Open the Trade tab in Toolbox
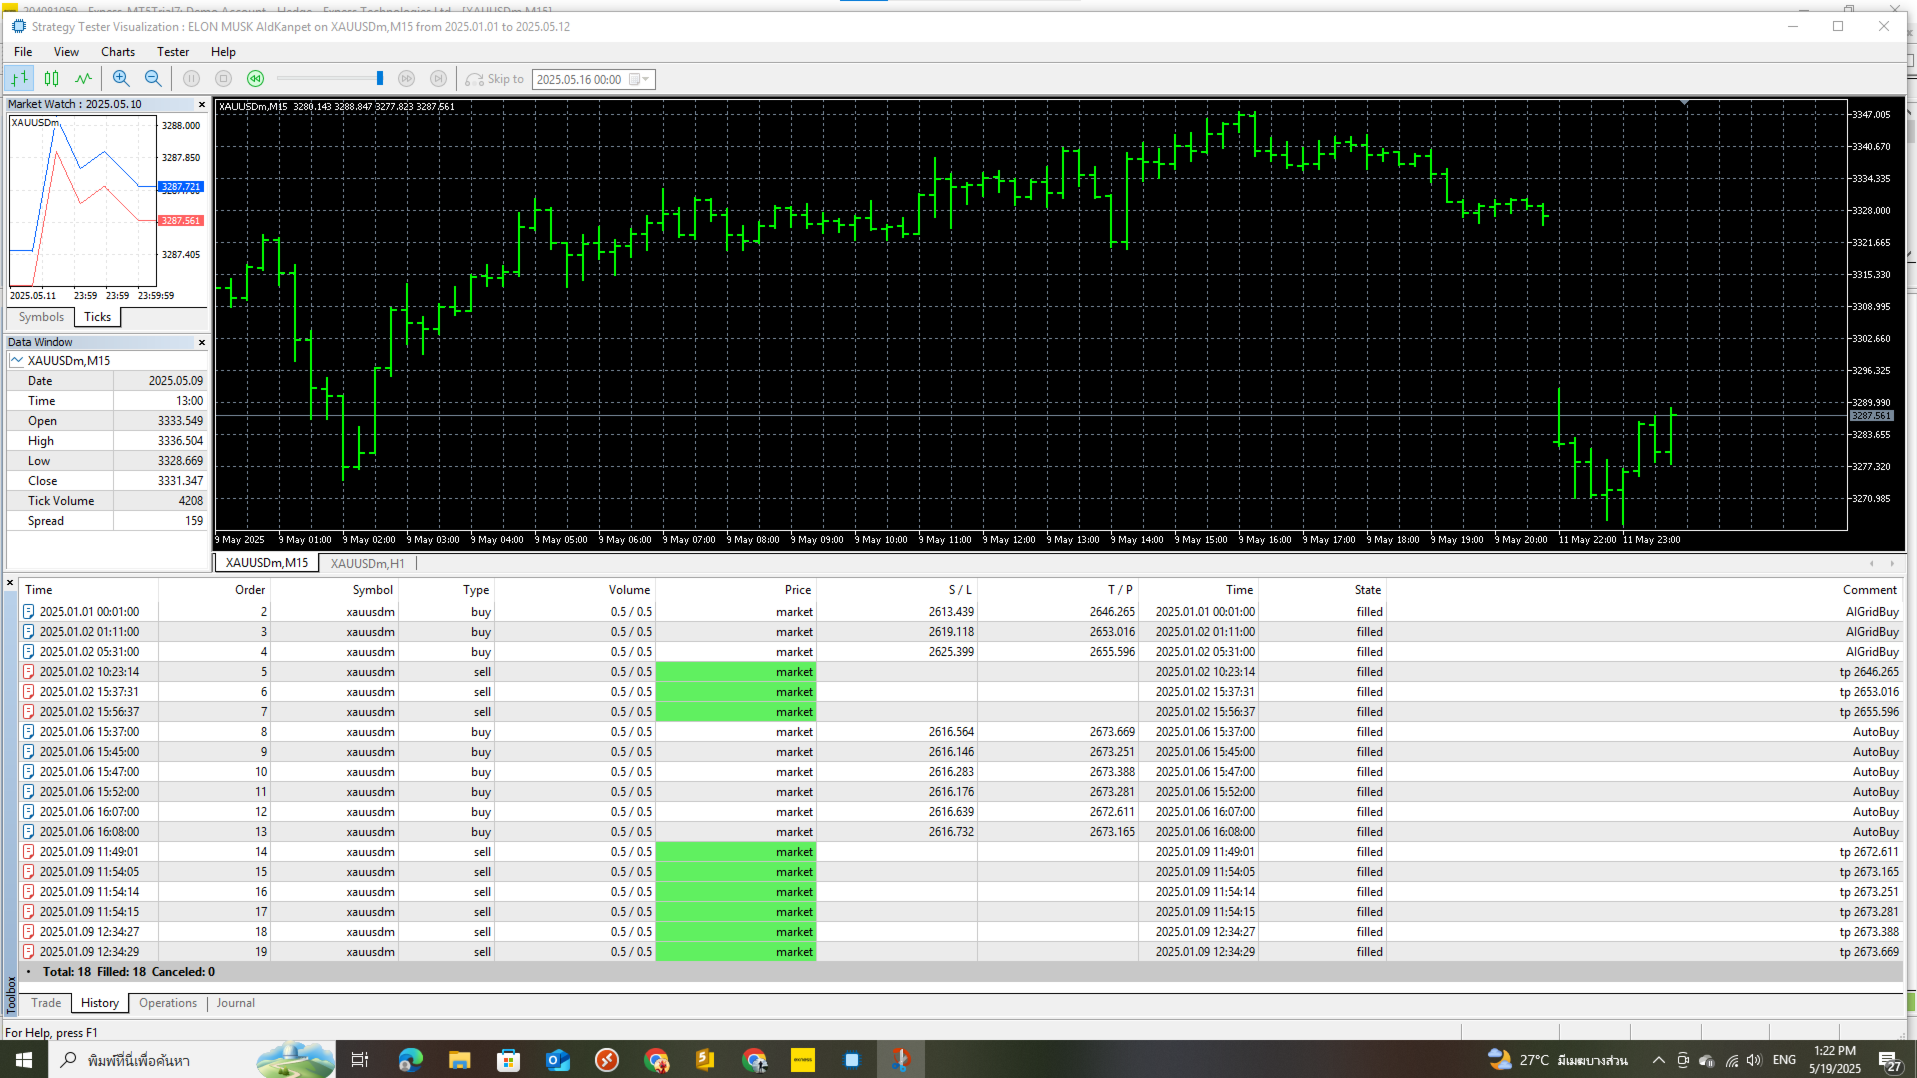The width and height of the screenshot is (1917, 1078). pyautogui.click(x=46, y=1003)
